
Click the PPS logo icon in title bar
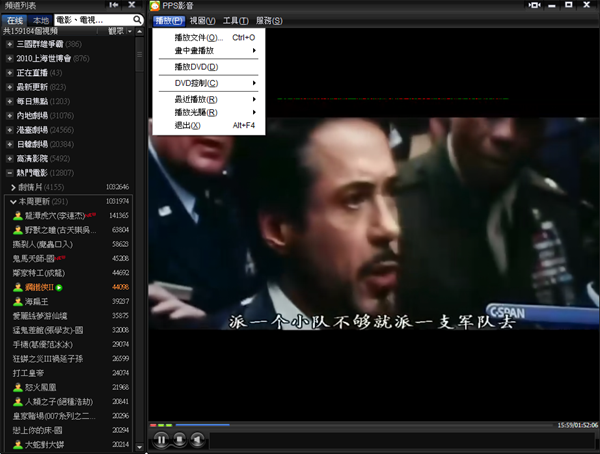(155, 6)
